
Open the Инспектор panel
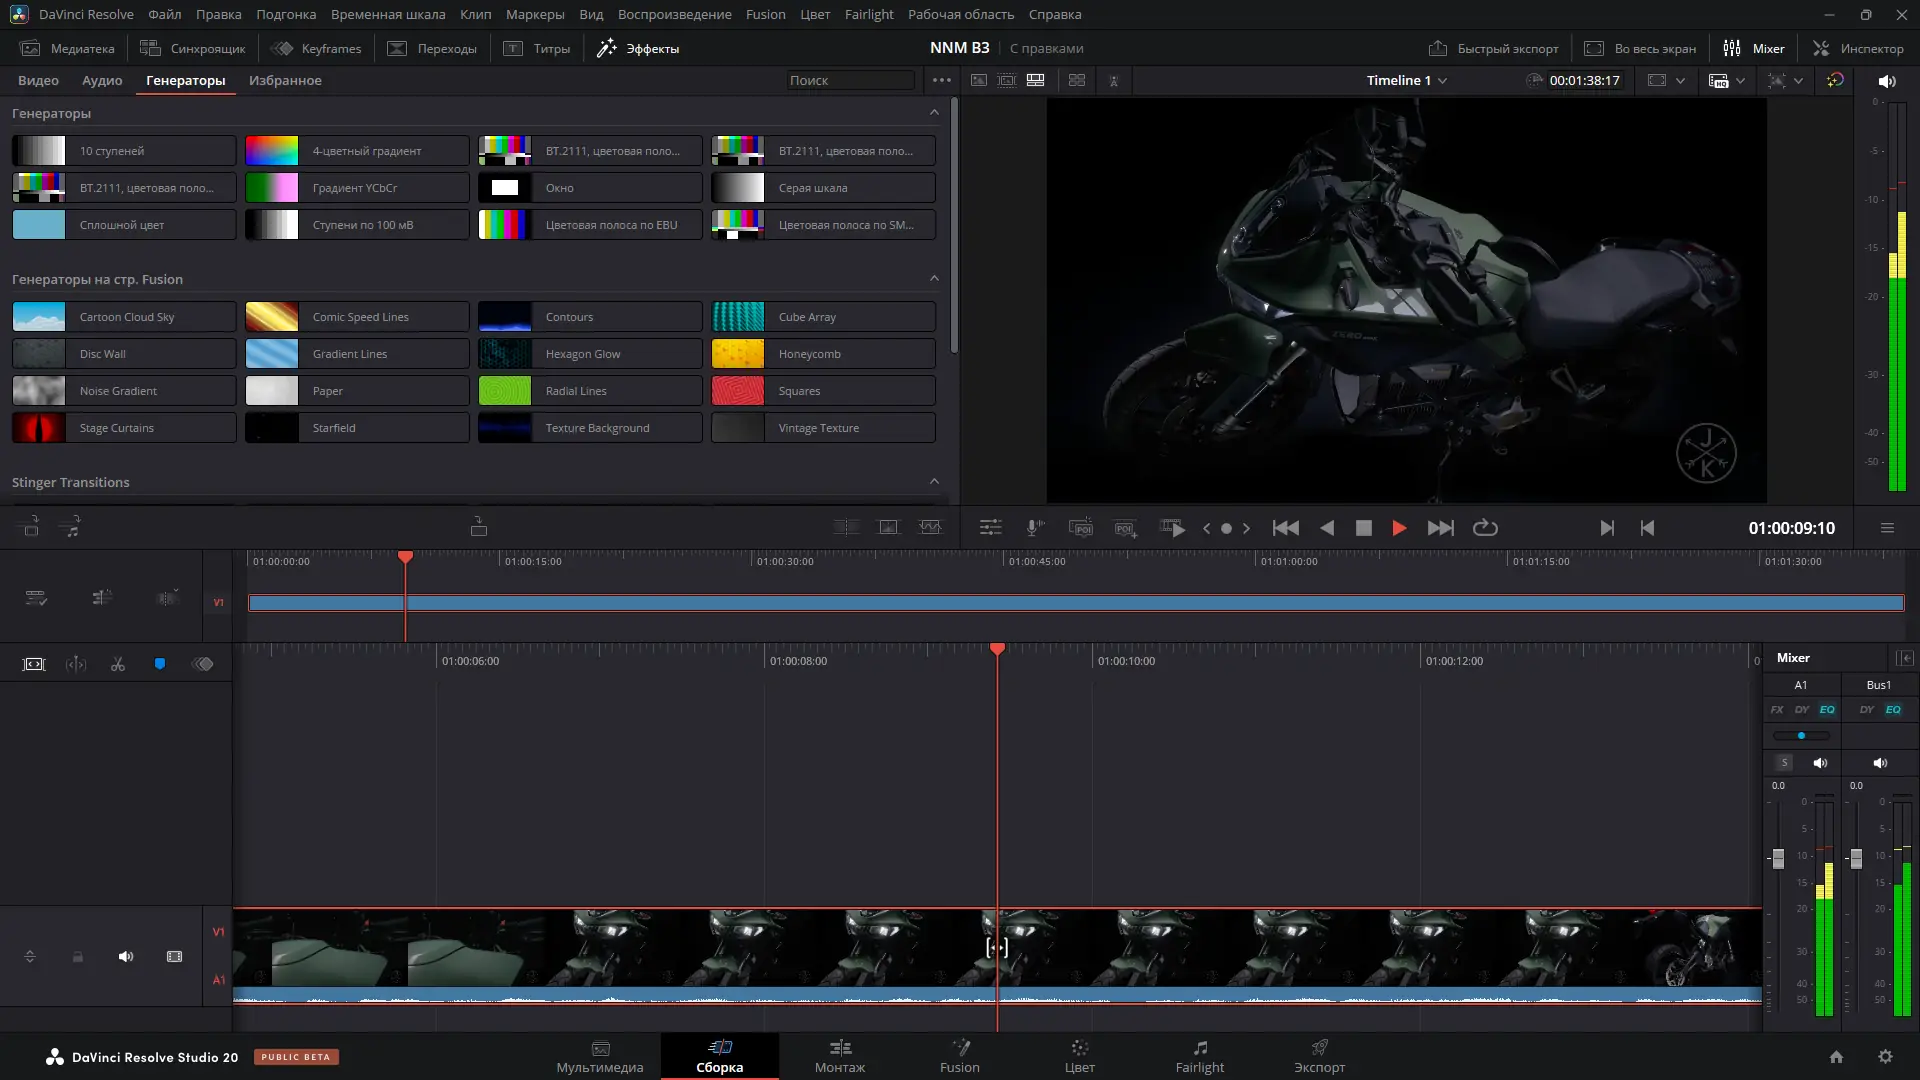pyautogui.click(x=1858, y=48)
